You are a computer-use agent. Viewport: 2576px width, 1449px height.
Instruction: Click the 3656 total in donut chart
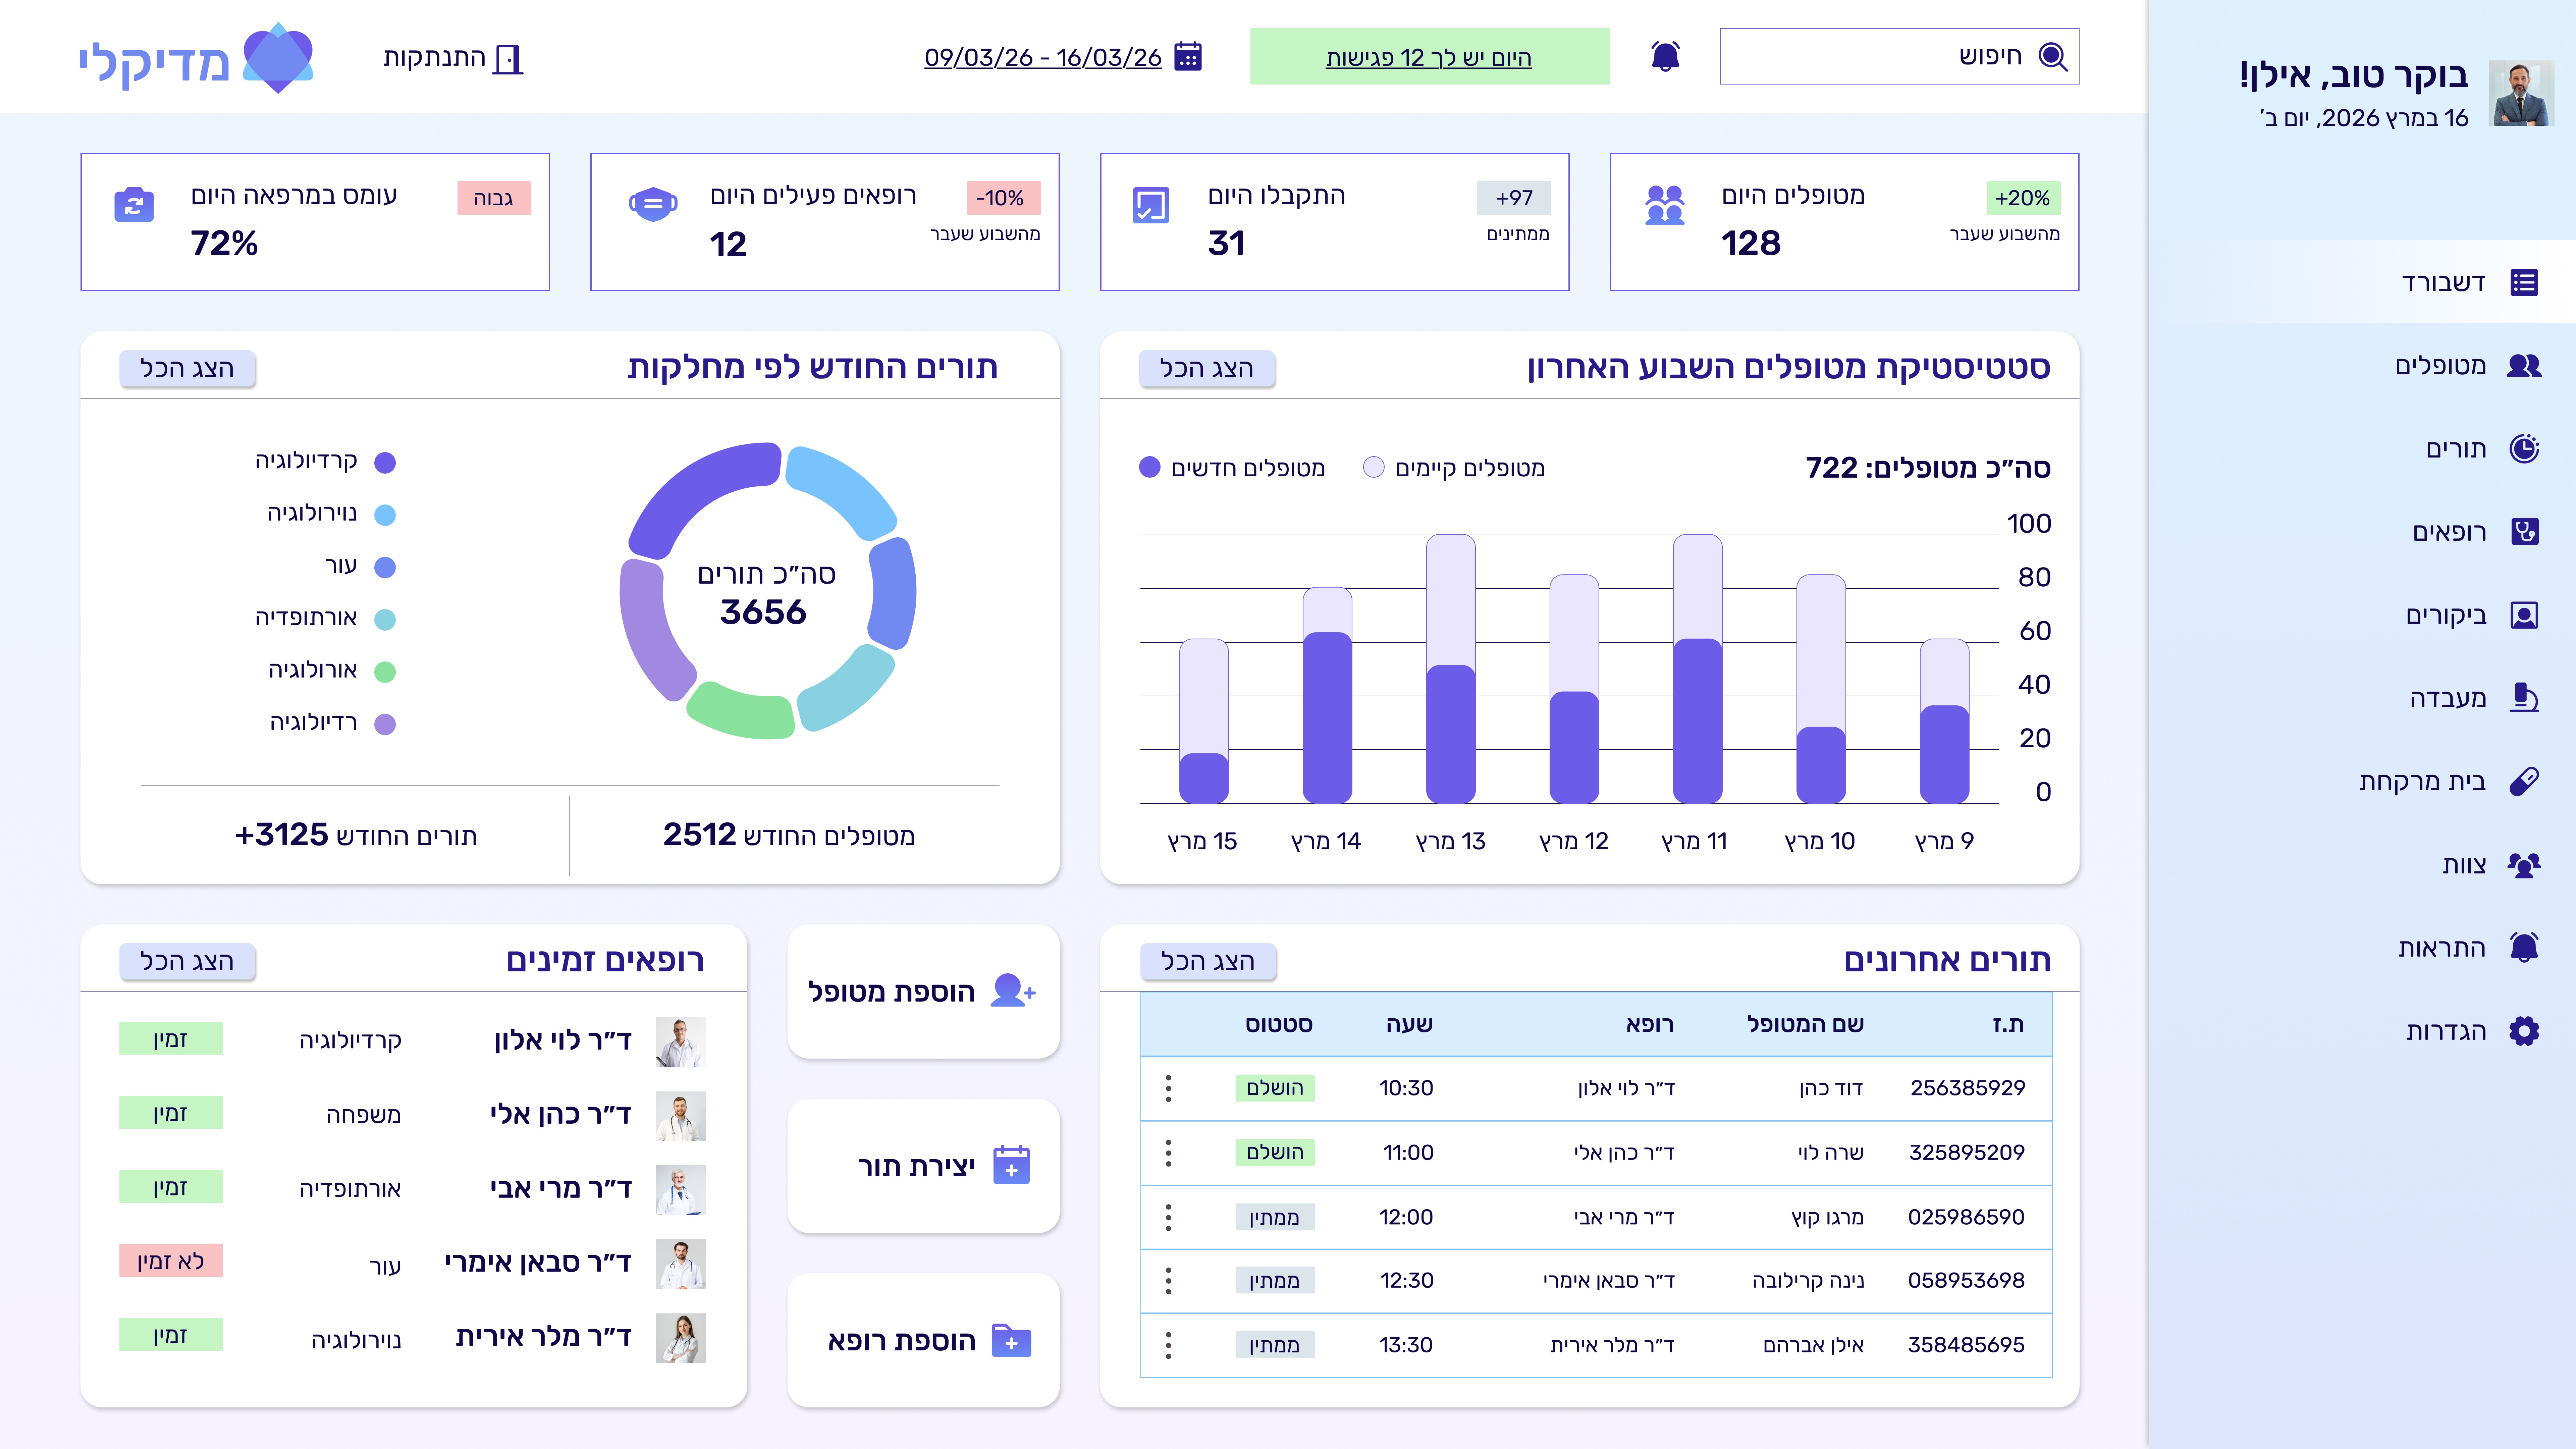pyautogui.click(x=763, y=612)
